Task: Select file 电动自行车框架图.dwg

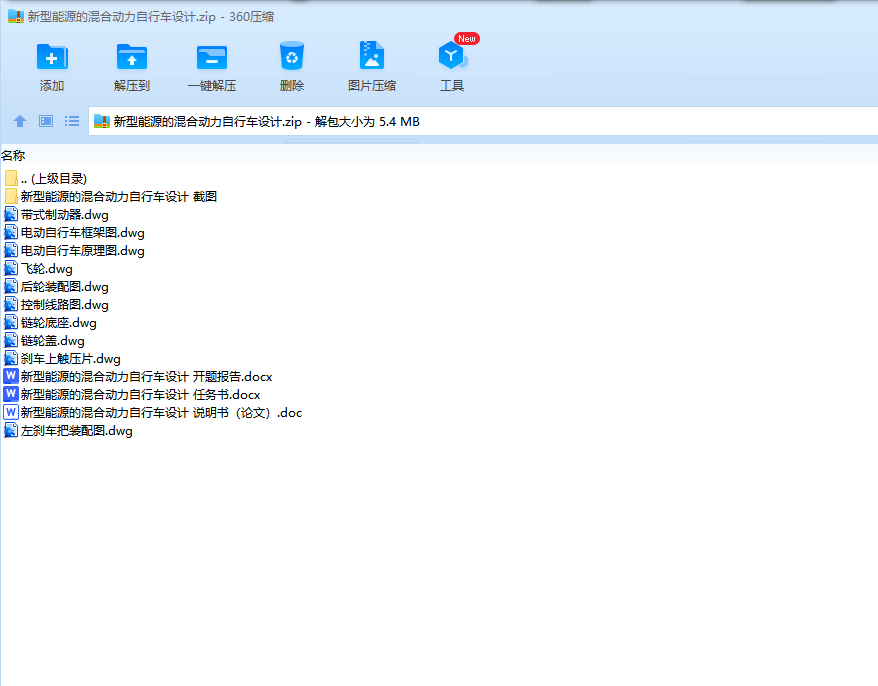Action: click(x=74, y=232)
